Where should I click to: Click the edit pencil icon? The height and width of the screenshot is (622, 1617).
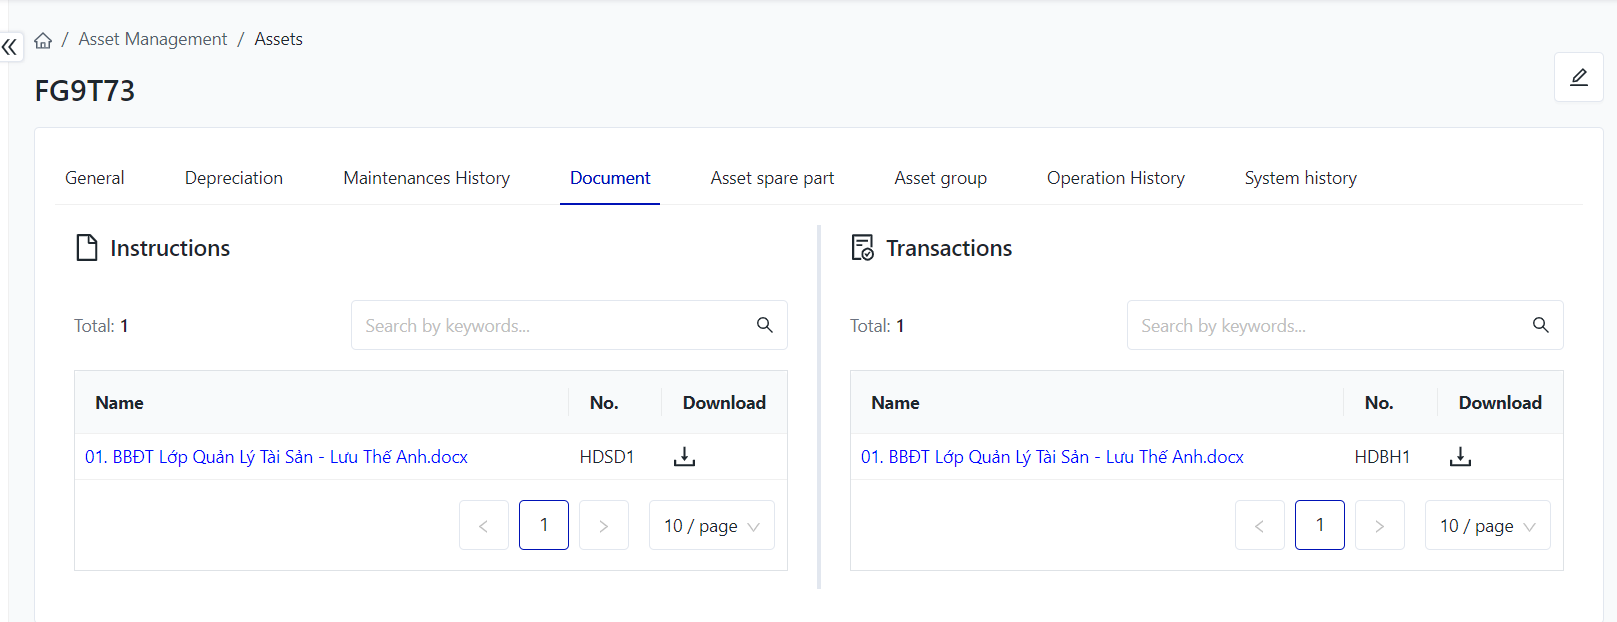point(1578,77)
